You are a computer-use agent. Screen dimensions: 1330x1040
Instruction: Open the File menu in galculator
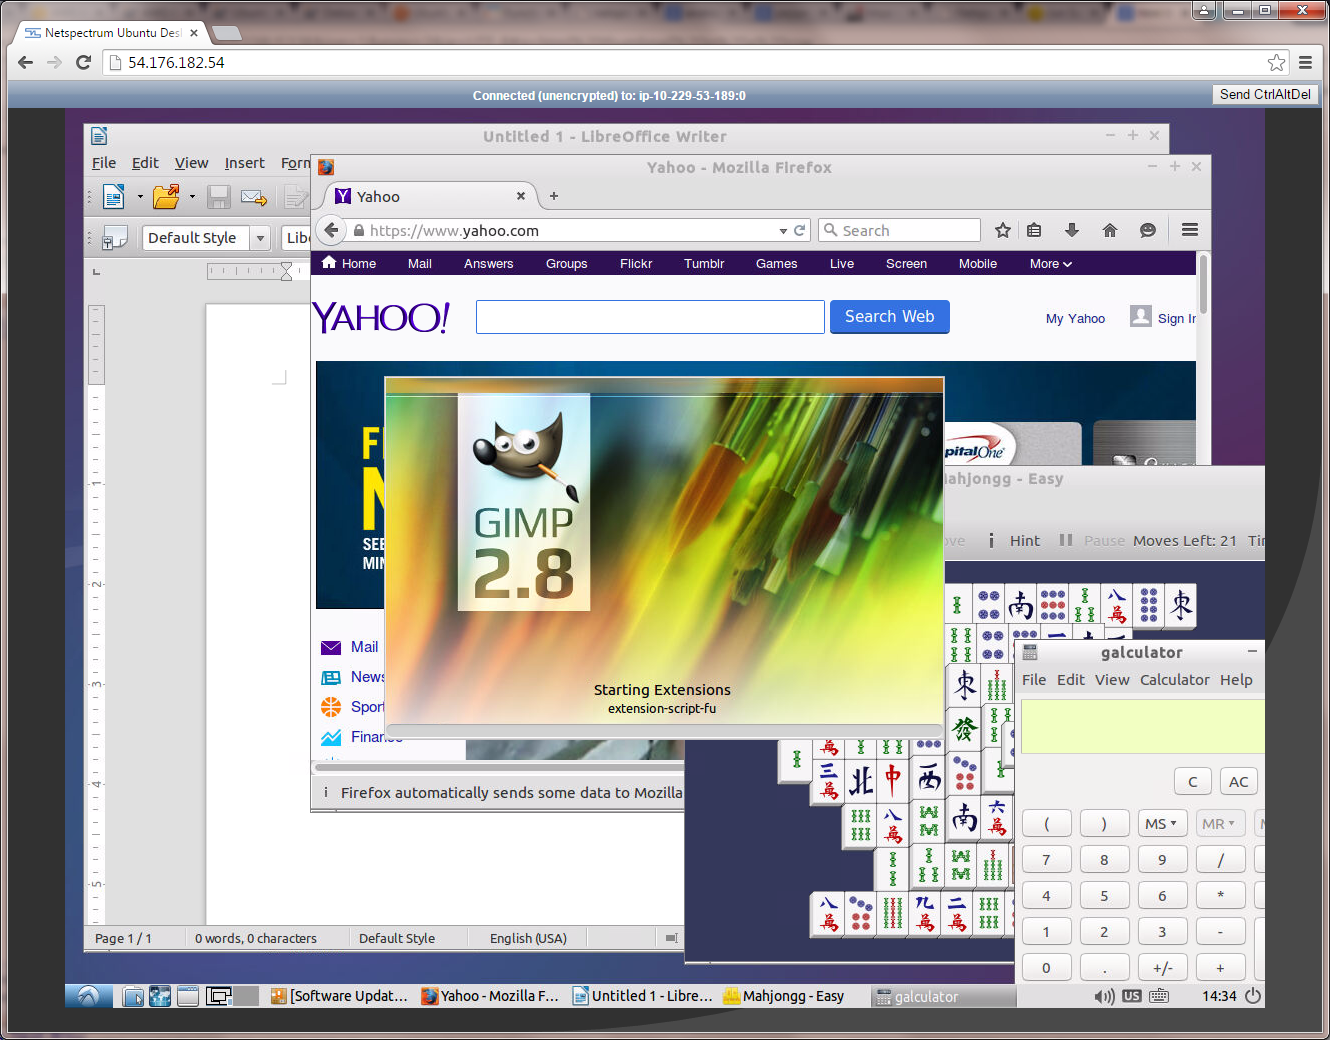click(1034, 680)
